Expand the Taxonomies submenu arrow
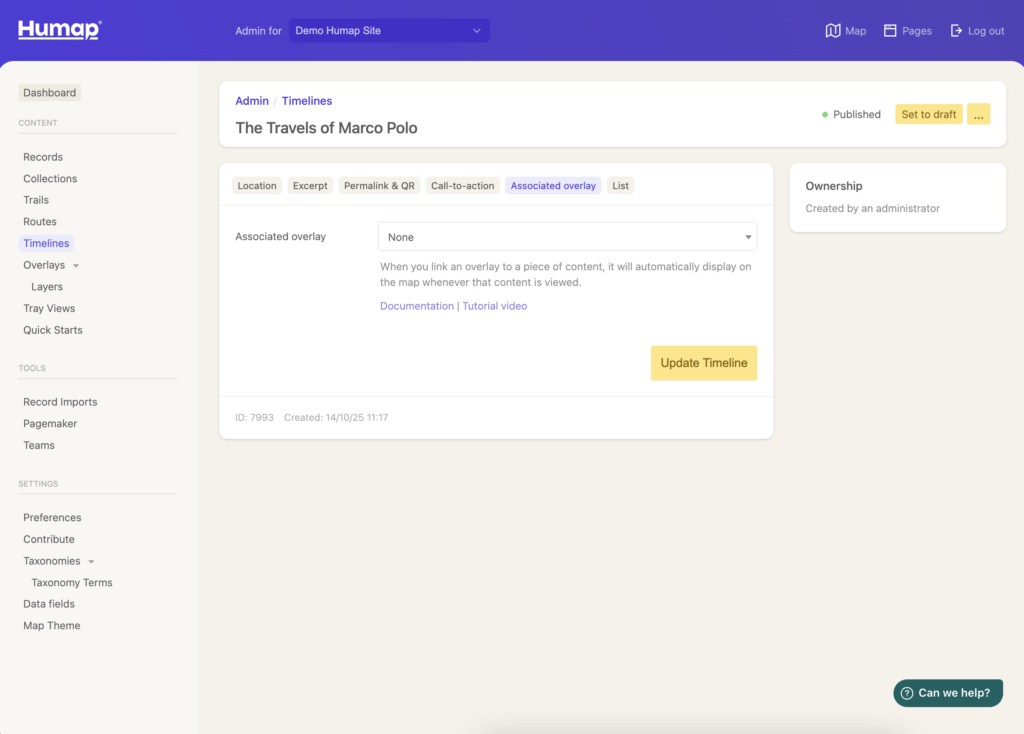Image resolution: width=1024 pixels, height=734 pixels. [x=92, y=562]
